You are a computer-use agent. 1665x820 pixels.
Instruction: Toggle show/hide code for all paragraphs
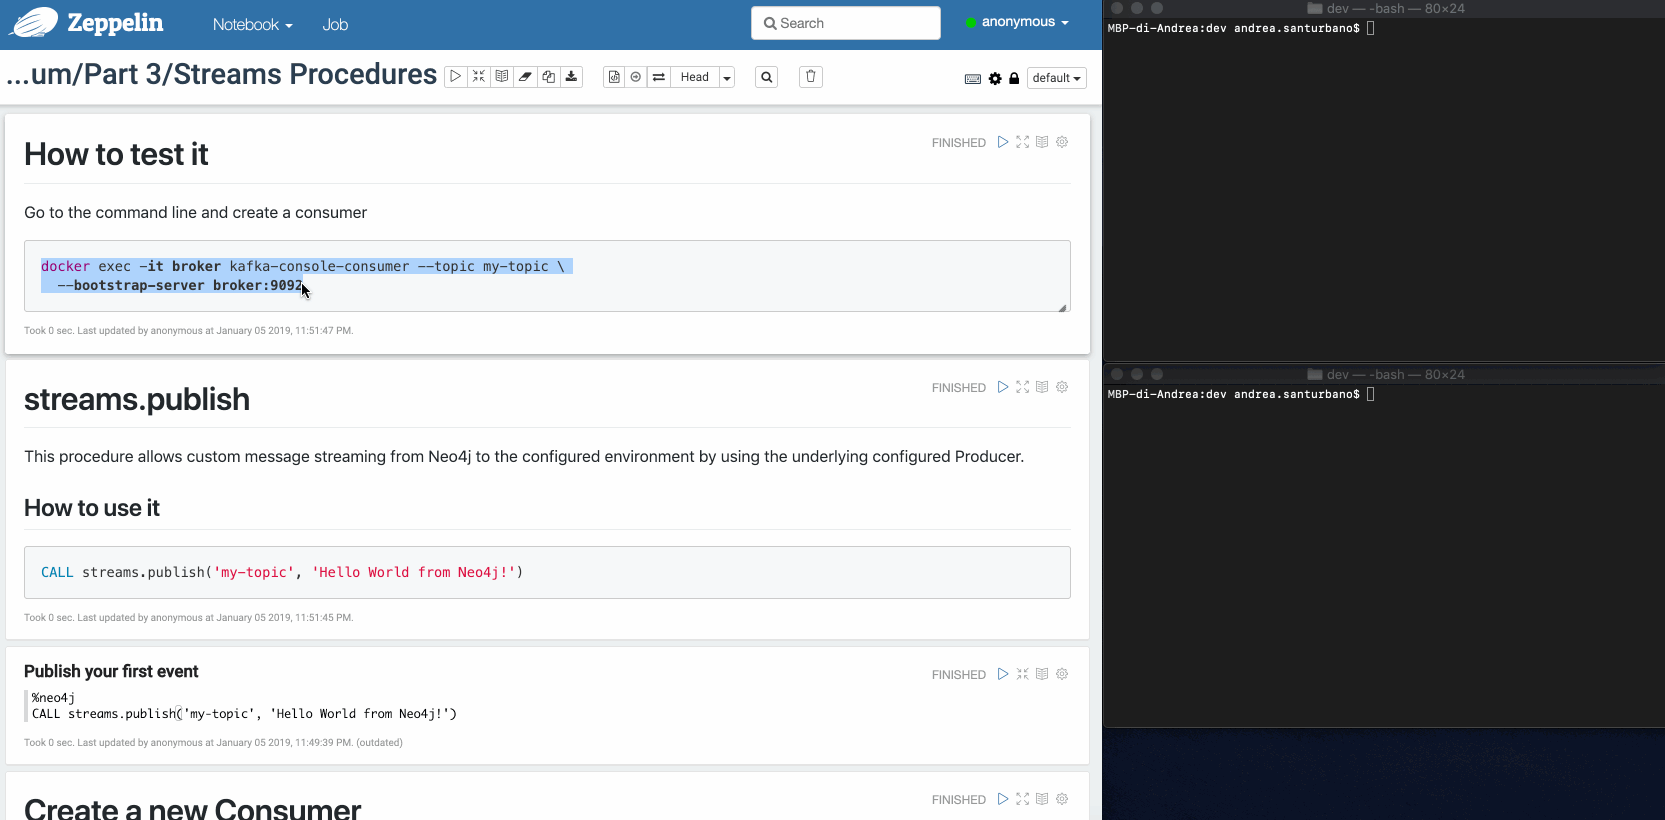[479, 77]
